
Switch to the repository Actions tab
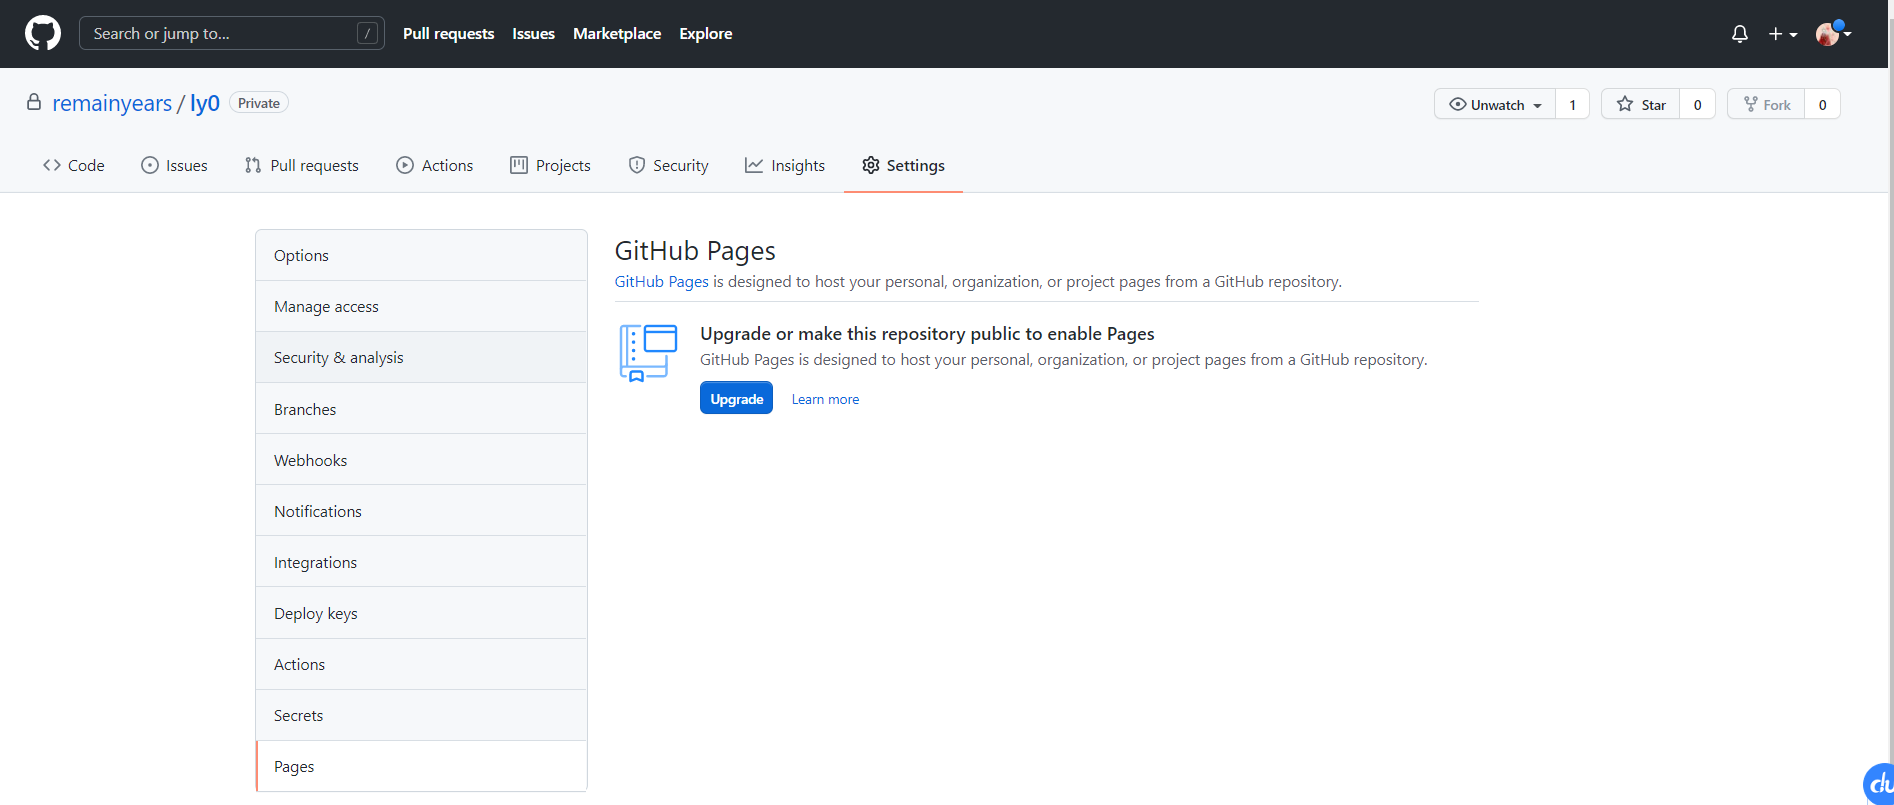coord(435,165)
